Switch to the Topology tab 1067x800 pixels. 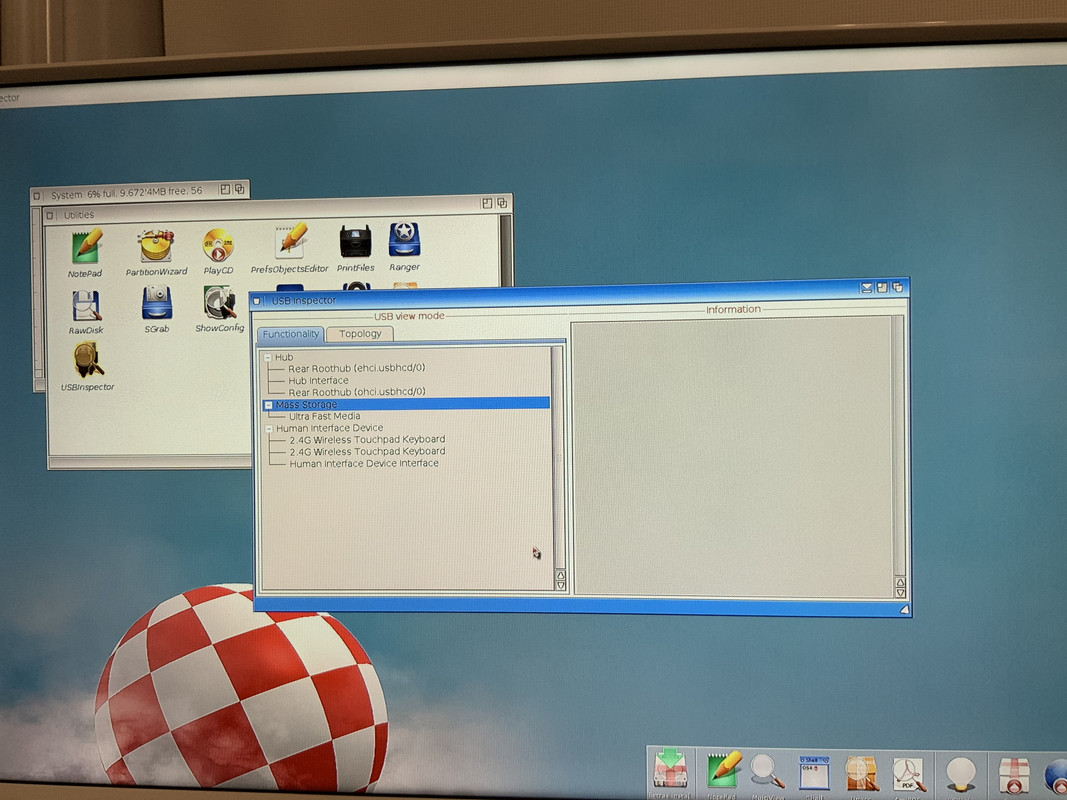[360, 333]
